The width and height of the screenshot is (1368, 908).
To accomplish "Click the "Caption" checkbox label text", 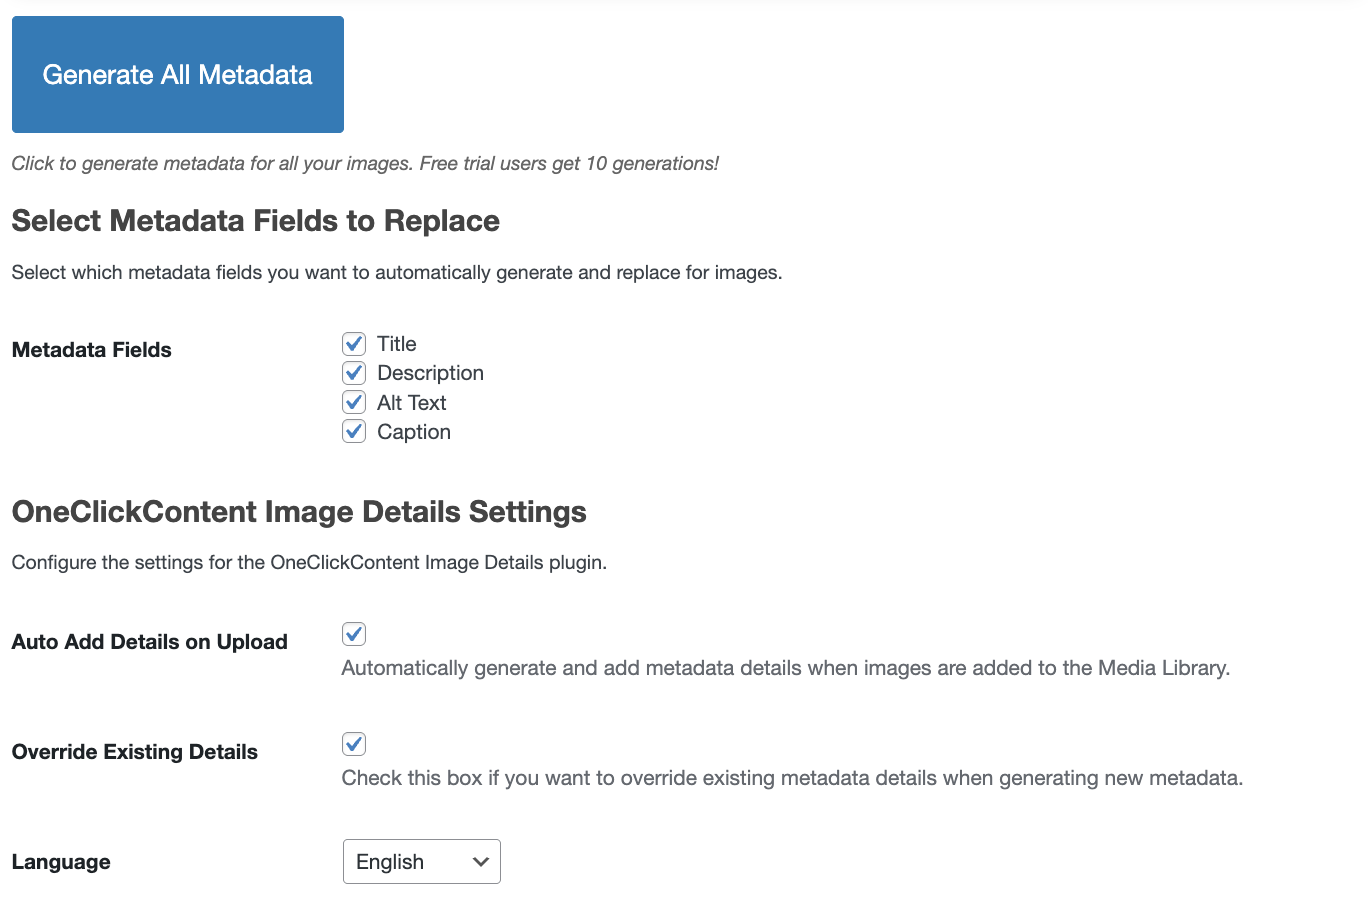I will click(x=414, y=432).
